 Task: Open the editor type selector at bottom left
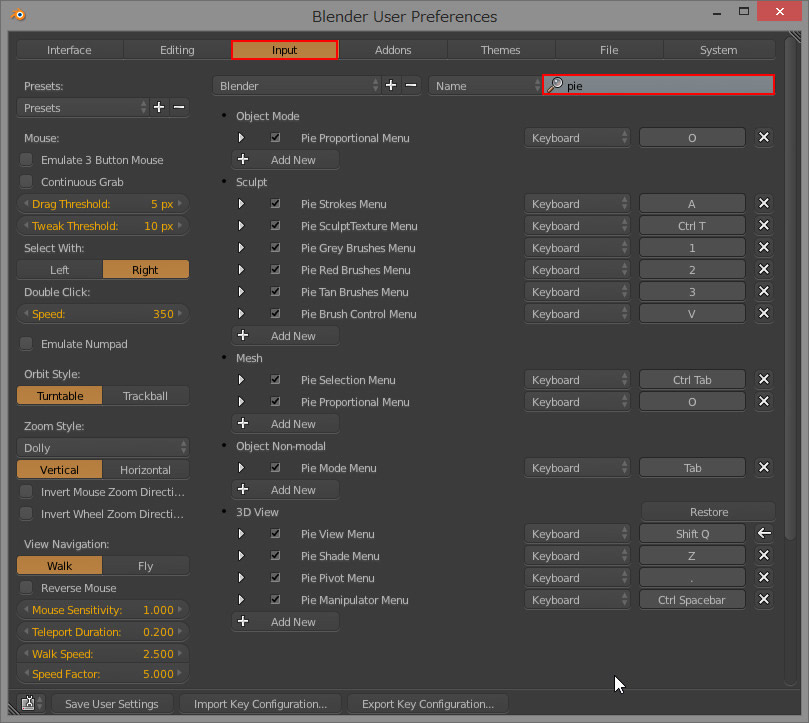pos(31,703)
